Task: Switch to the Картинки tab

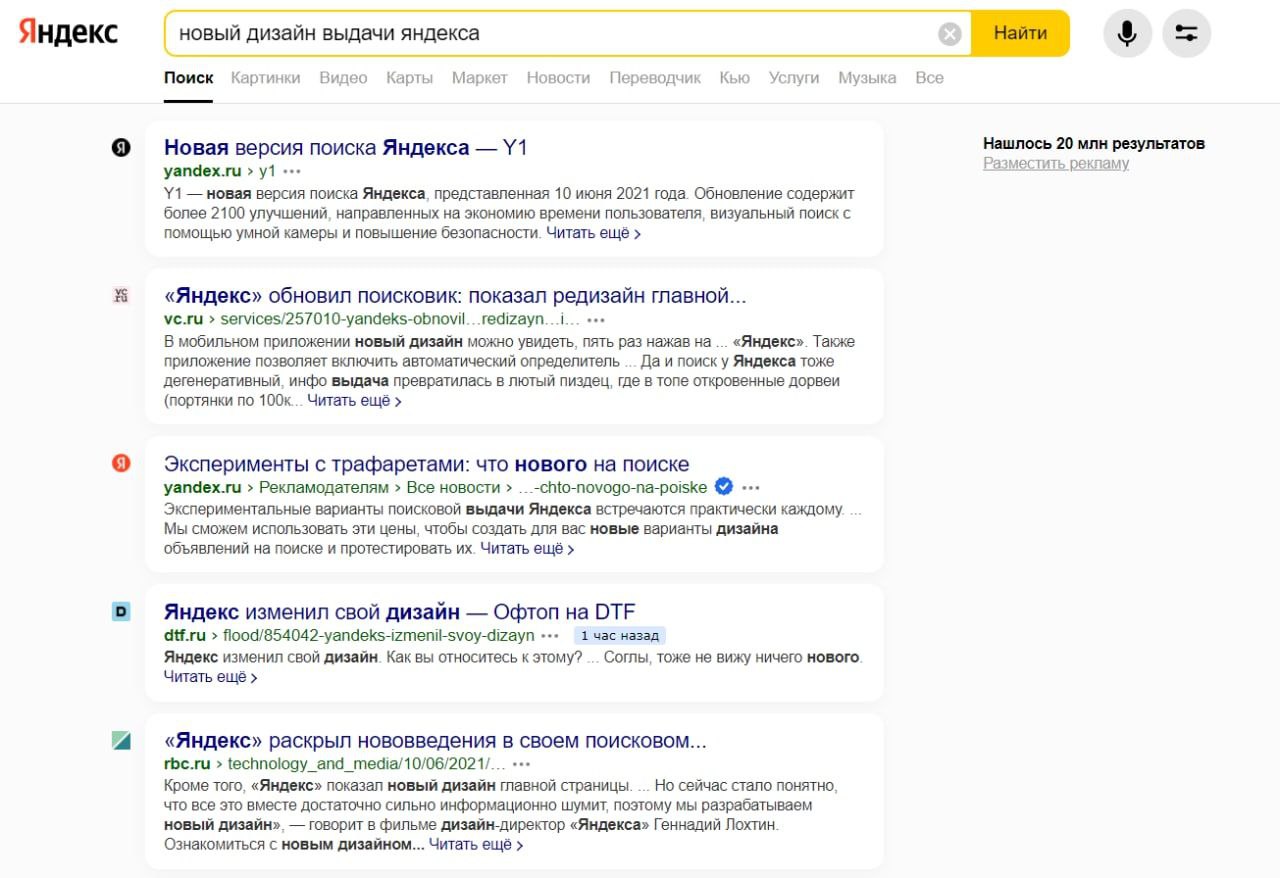Action: click(x=265, y=78)
